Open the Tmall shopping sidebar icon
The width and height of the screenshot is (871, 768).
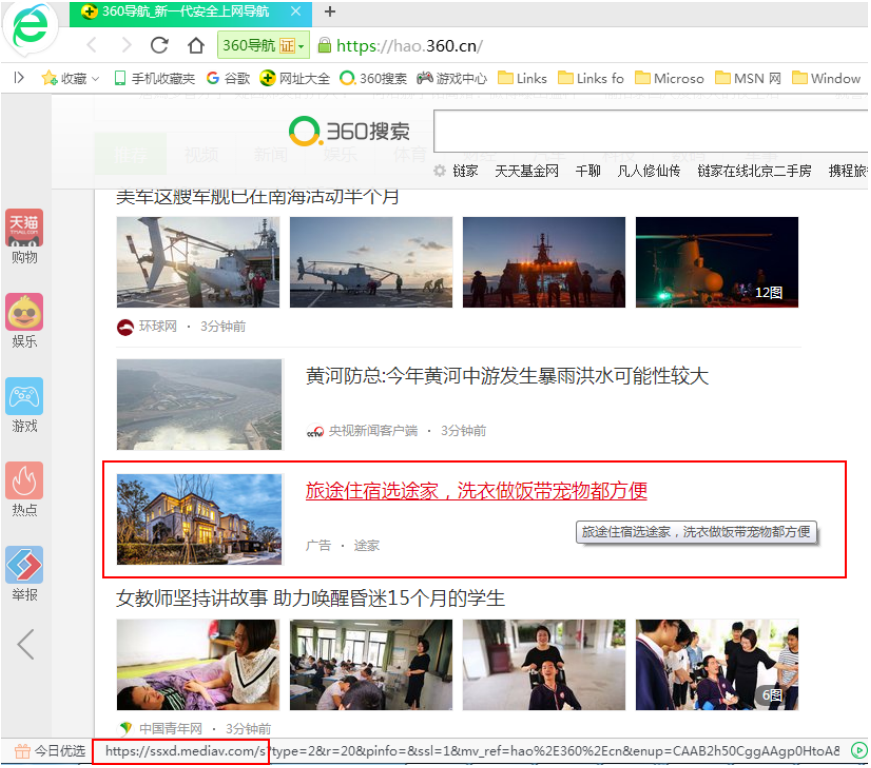coord(25,228)
